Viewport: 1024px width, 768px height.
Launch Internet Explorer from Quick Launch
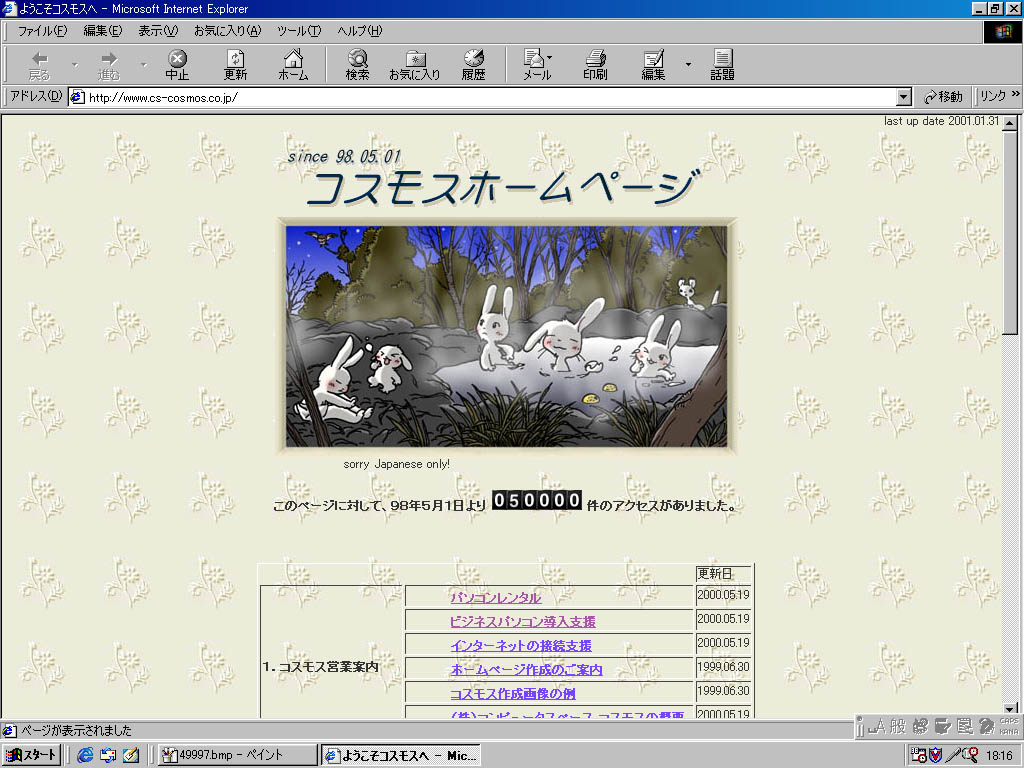point(85,756)
